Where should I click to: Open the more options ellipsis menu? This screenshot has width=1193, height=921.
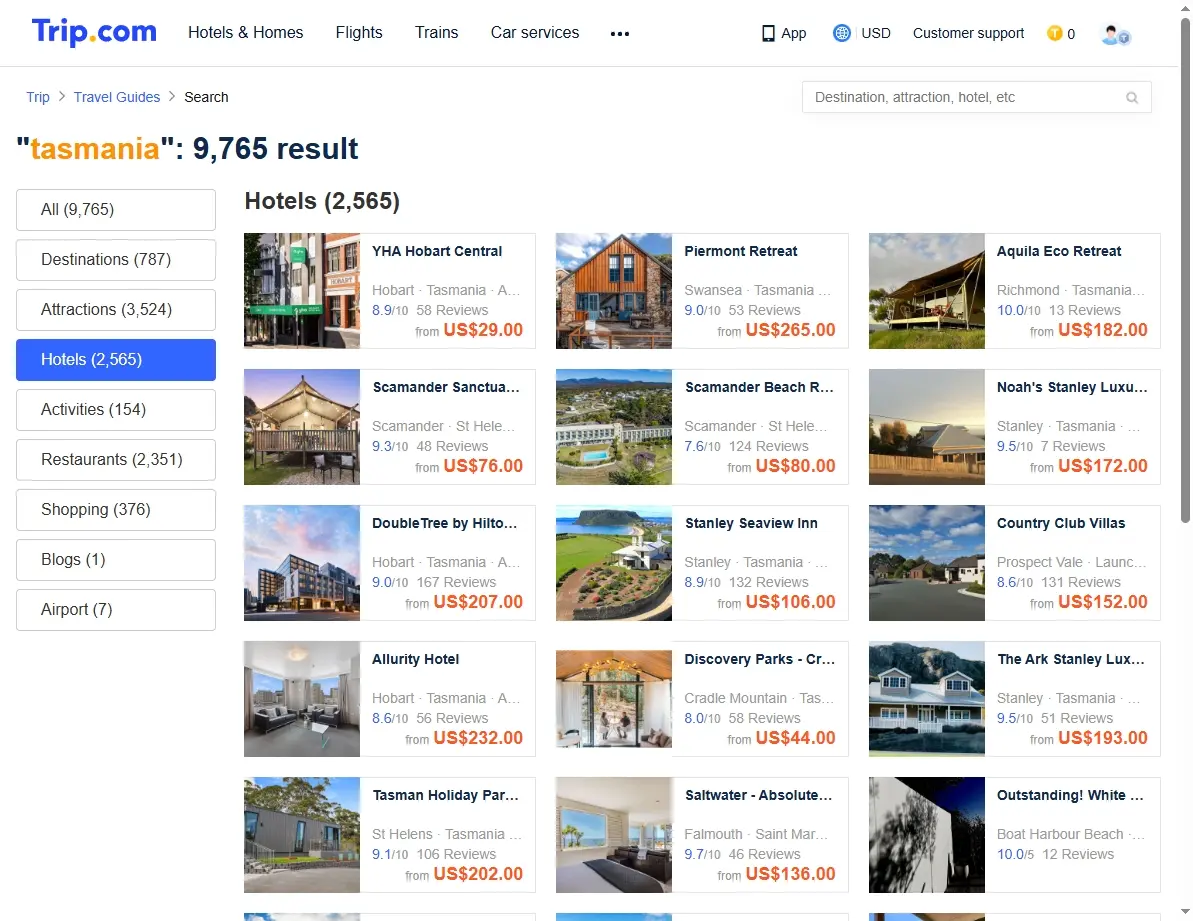click(619, 33)
